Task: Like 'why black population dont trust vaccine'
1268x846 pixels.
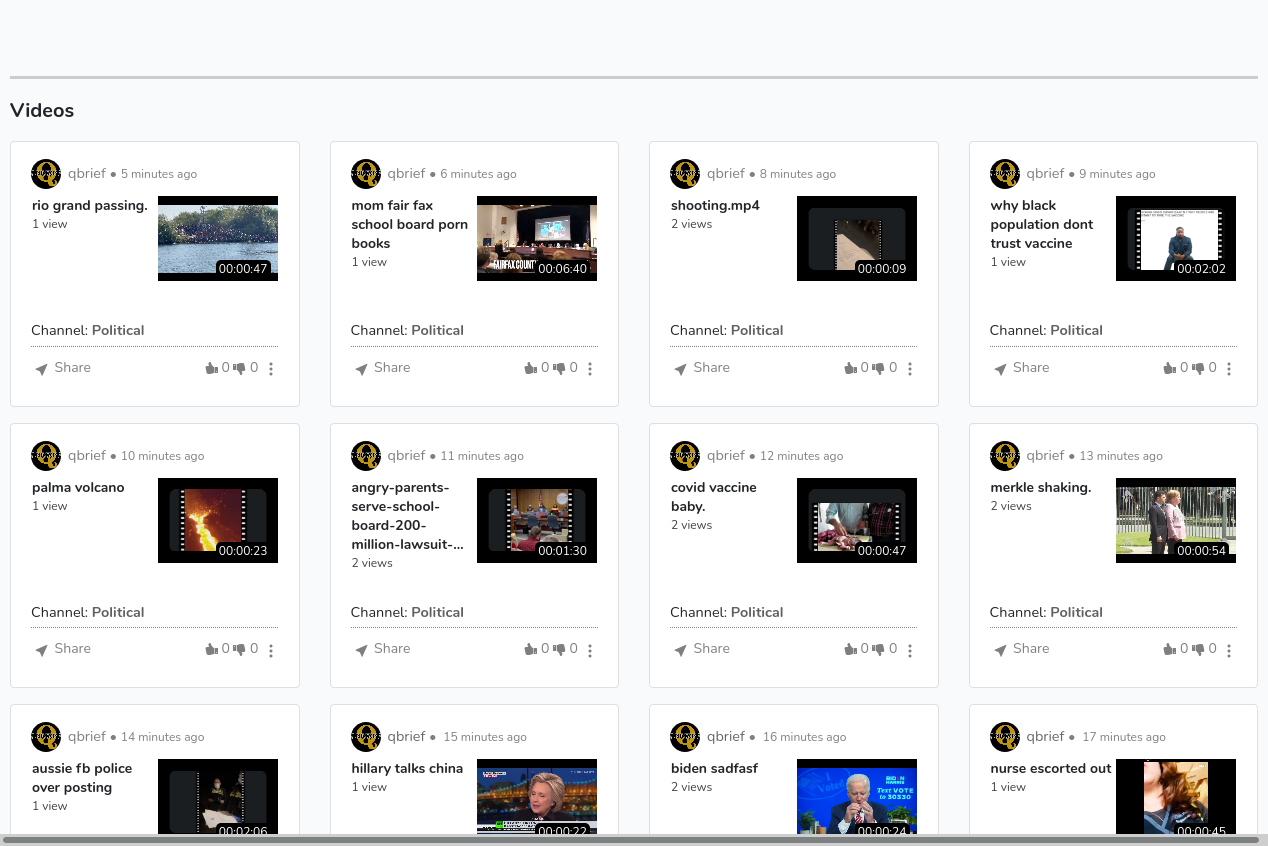Action: coord(1169,368)
